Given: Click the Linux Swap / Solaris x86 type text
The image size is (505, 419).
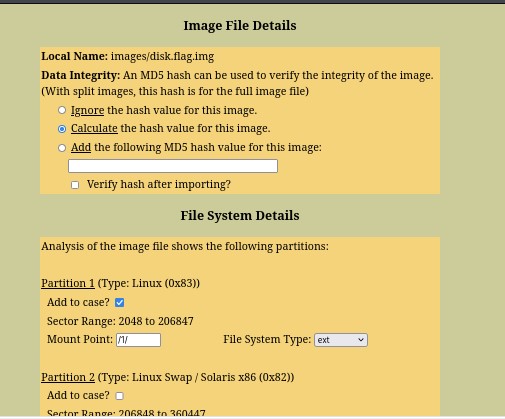Looking at the screenshot, I should [196, 377].
